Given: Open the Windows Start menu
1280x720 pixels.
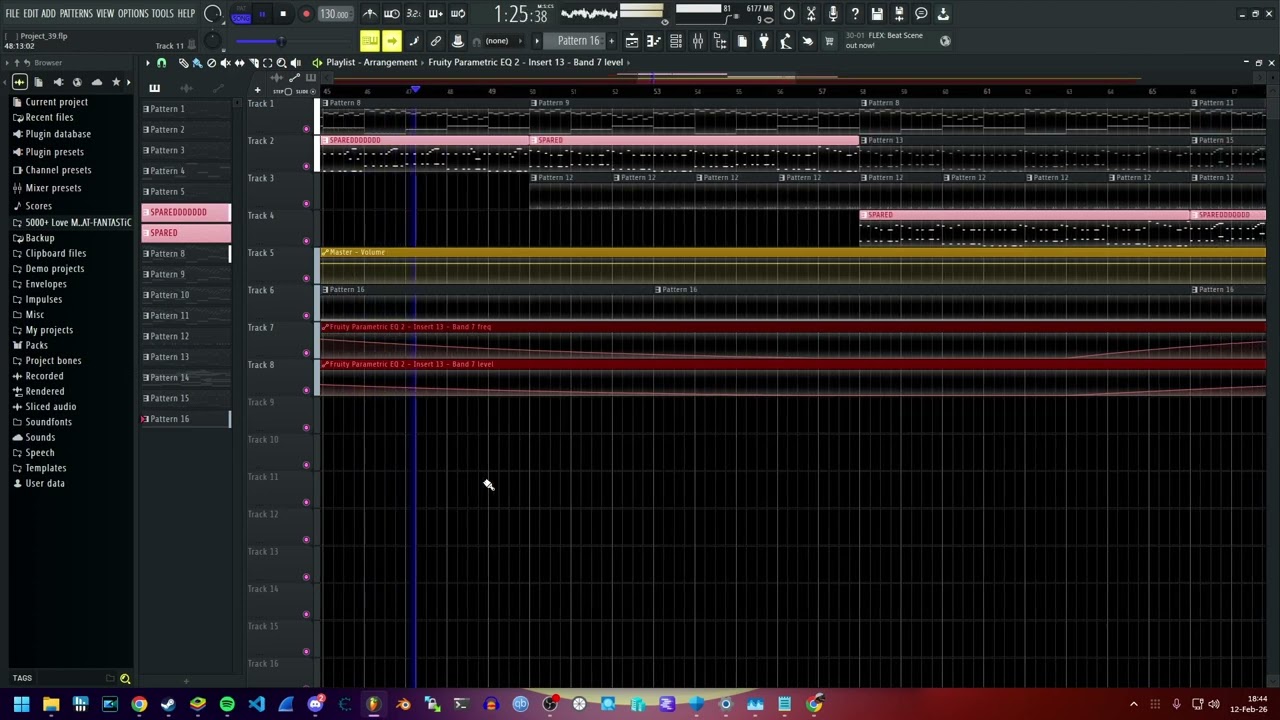Looking at the screenshot, I should pyautogui.click(x=21, y=705).
